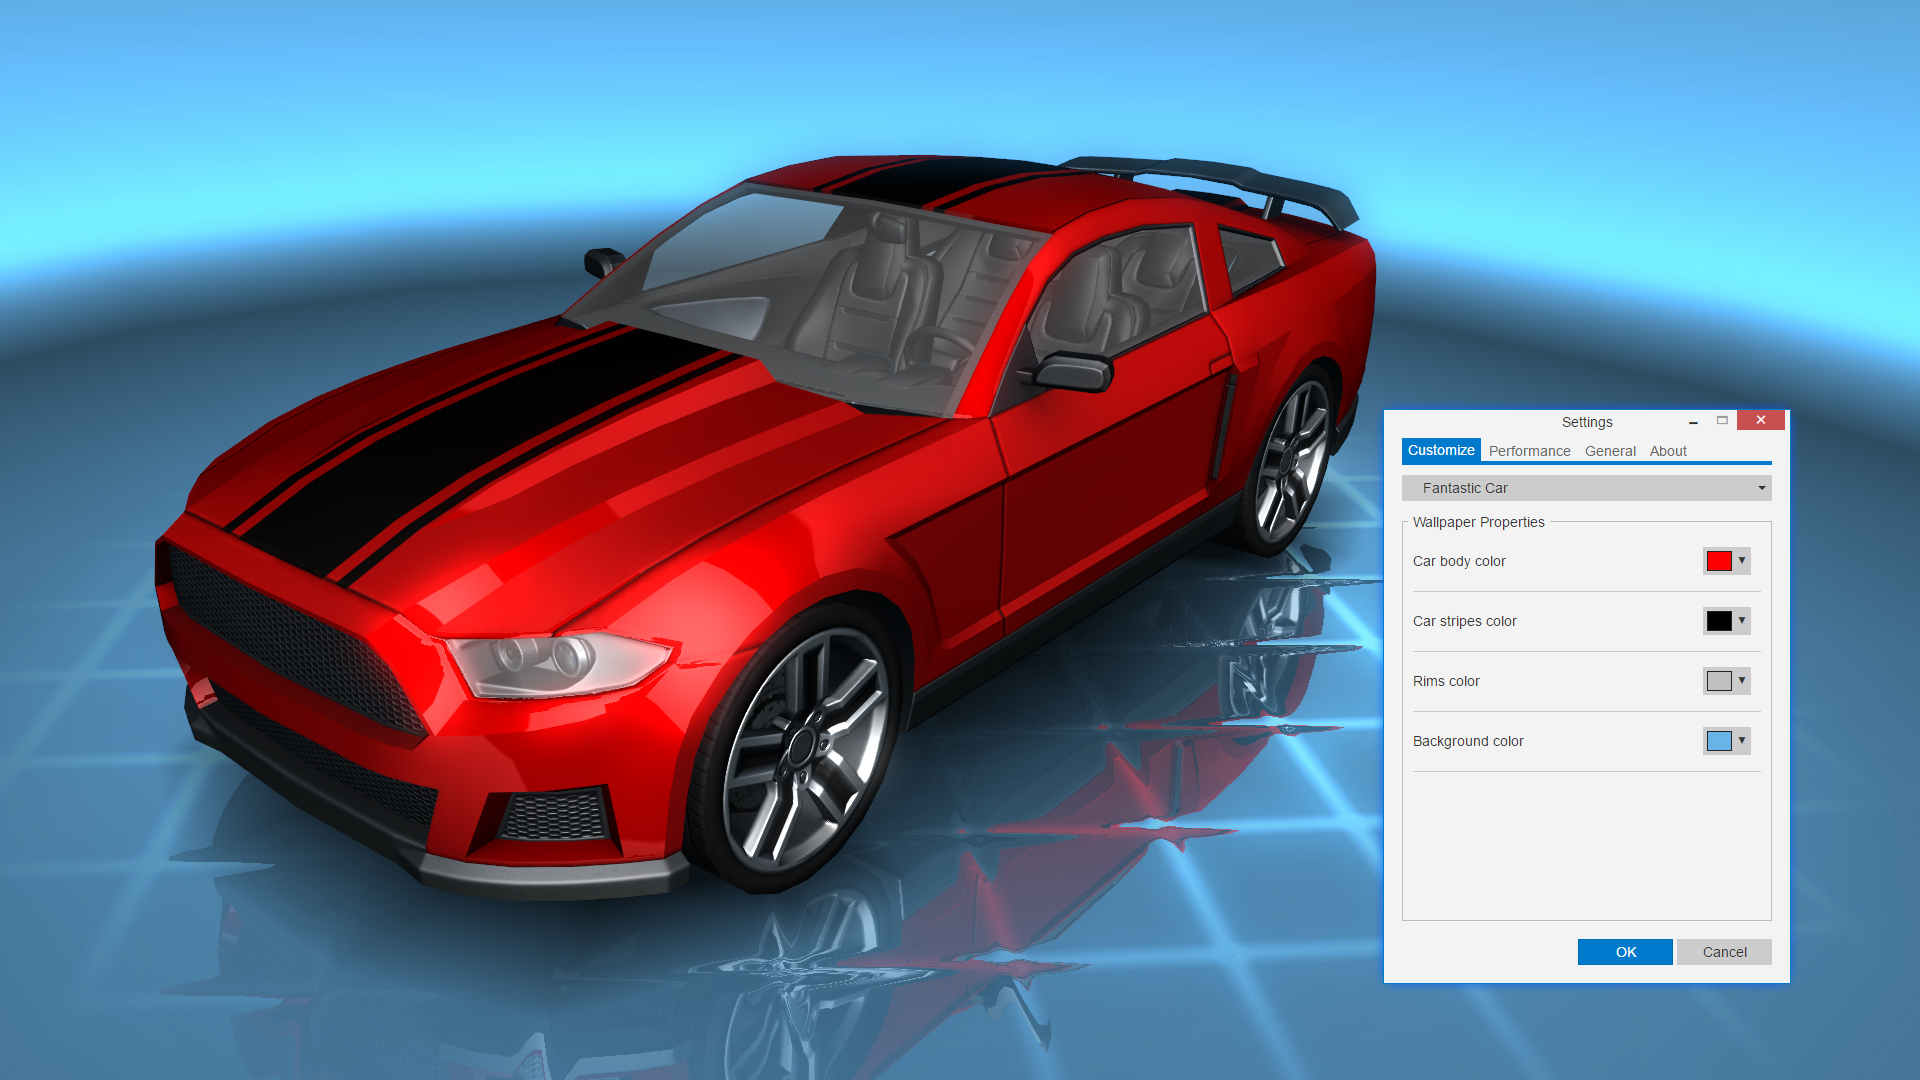Minimize the Settings window
1920x1080 pixels.
pos(1693,421)
